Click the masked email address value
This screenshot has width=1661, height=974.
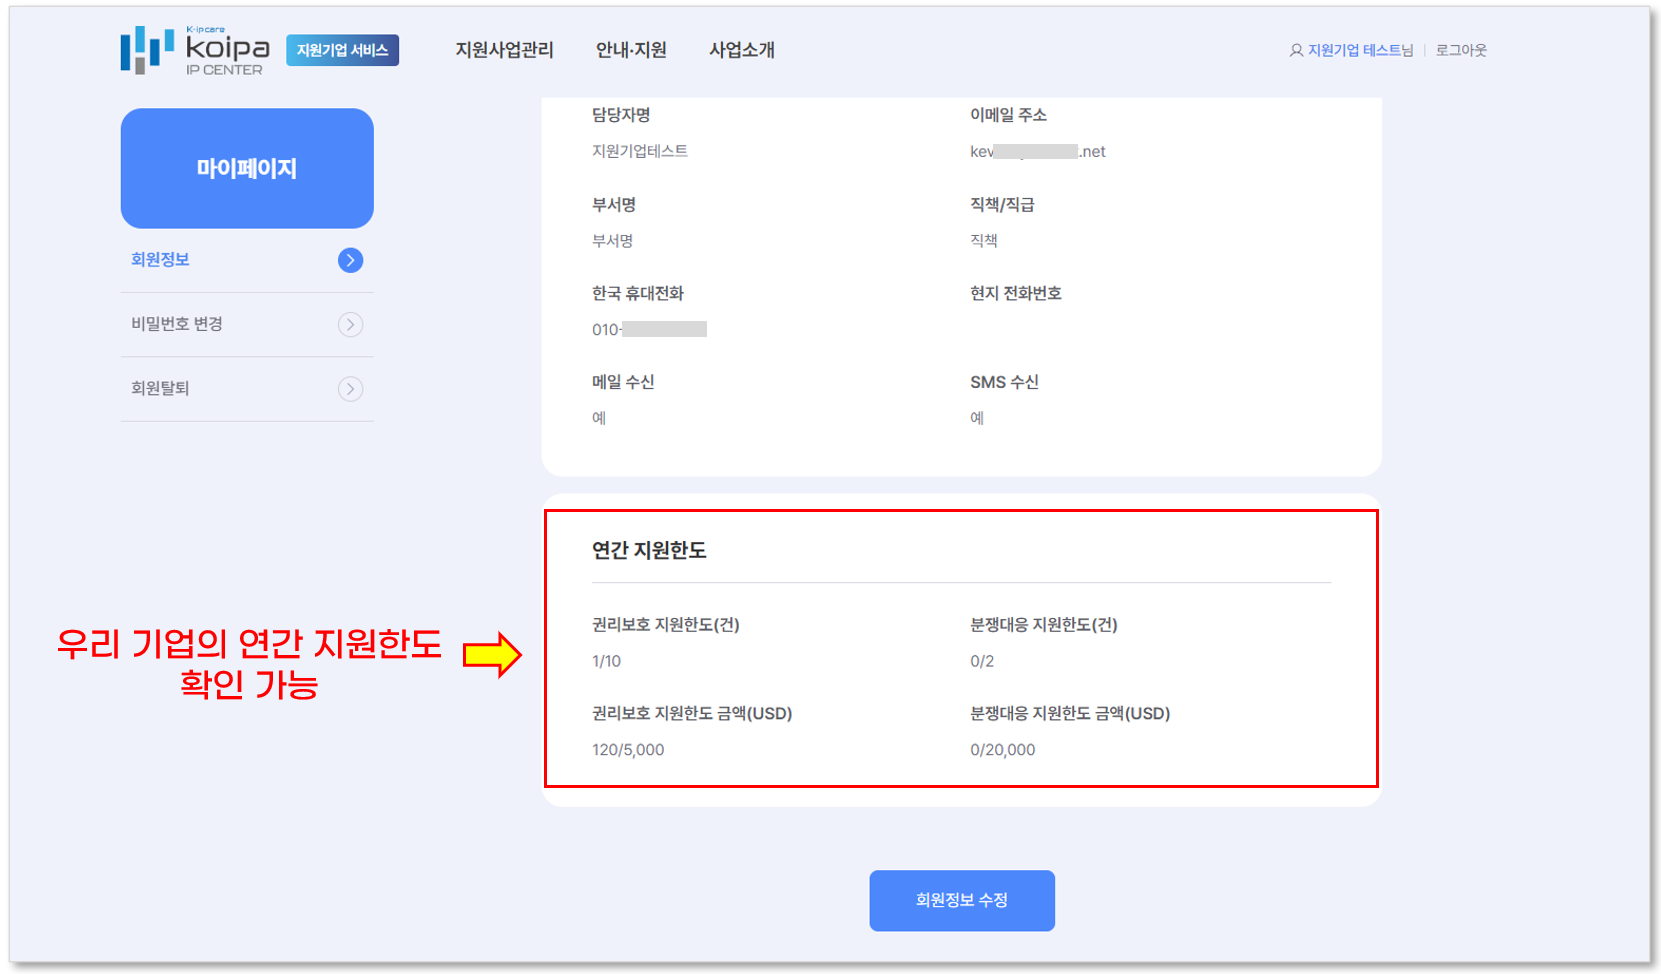tap(1037, 152)
